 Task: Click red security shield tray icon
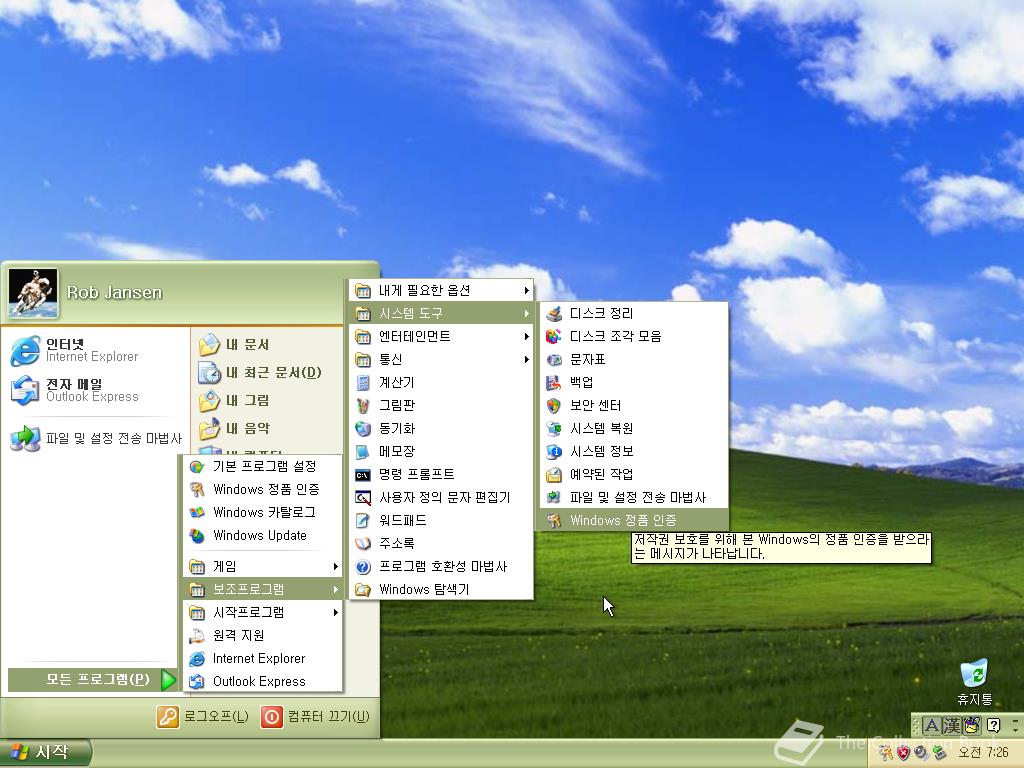point(903,753)
